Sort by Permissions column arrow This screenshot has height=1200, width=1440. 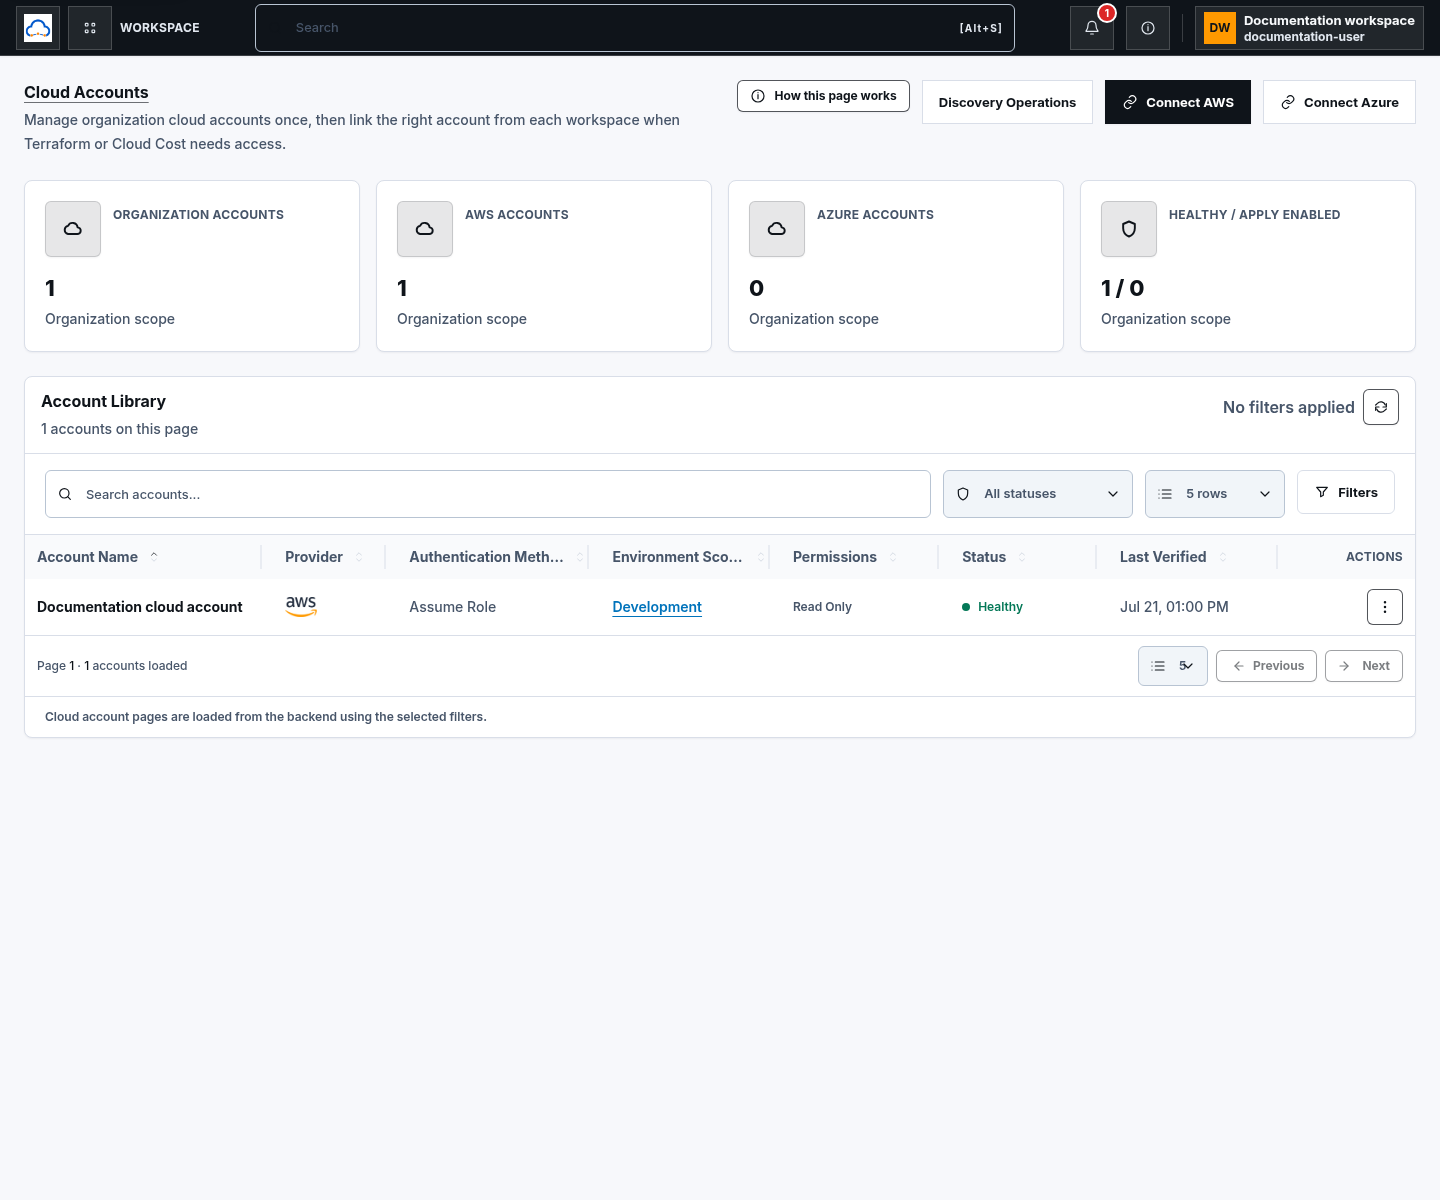coord(893,557)
